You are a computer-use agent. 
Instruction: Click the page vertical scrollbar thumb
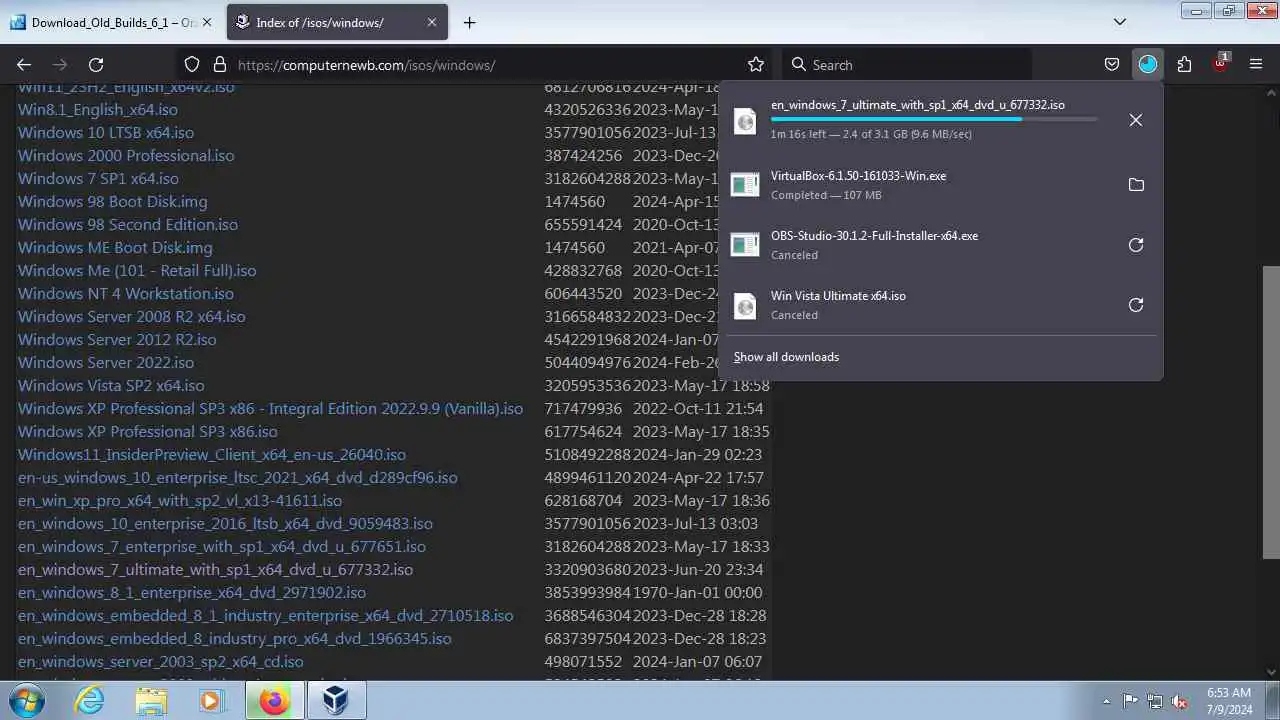click(x=1271, y=412)
